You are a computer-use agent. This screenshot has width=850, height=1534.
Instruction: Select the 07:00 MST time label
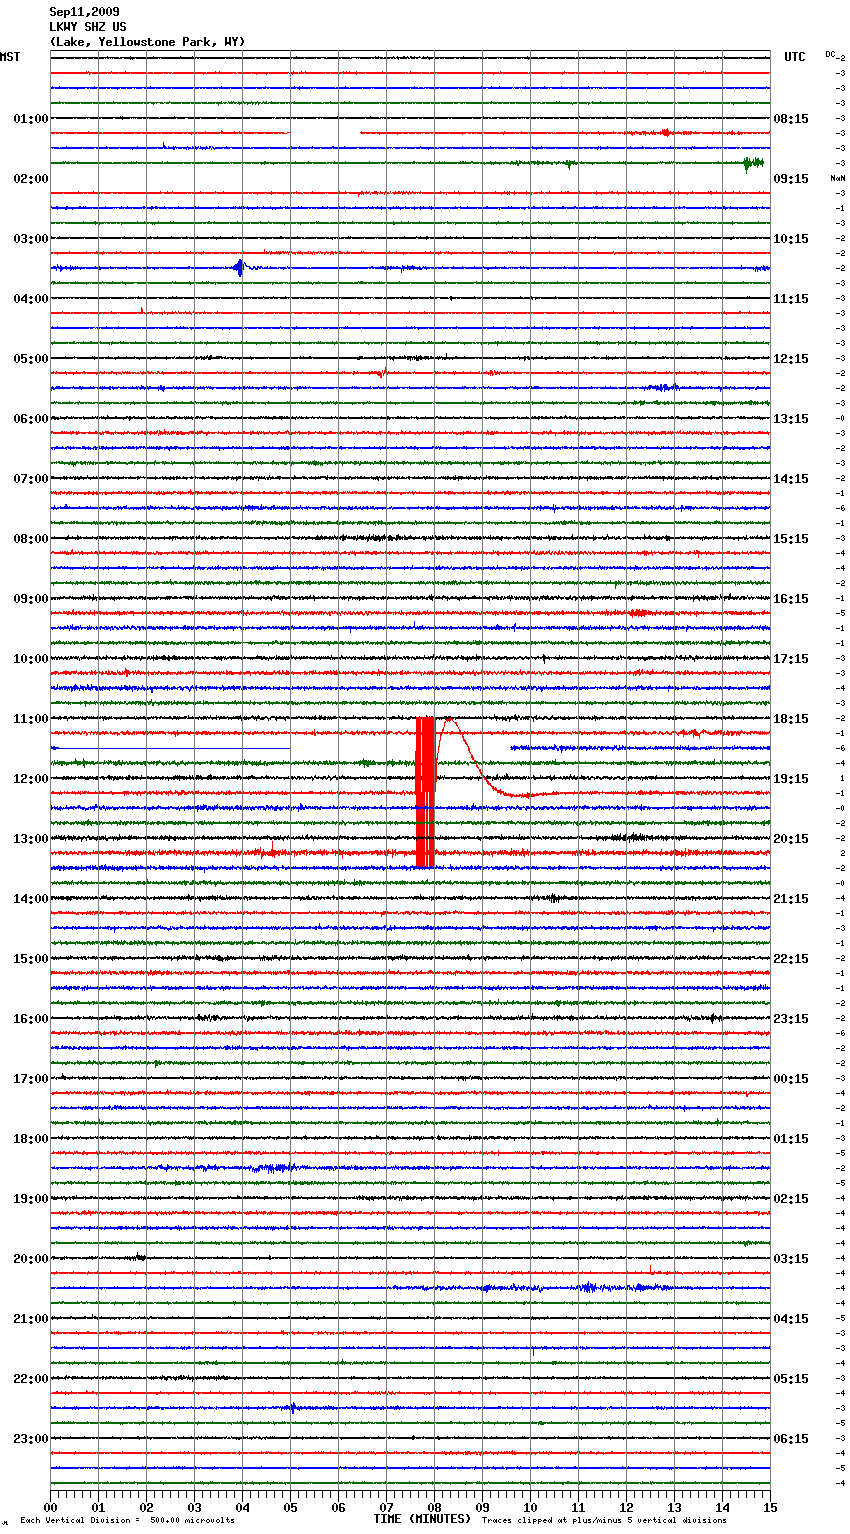[x=31, y=479]
